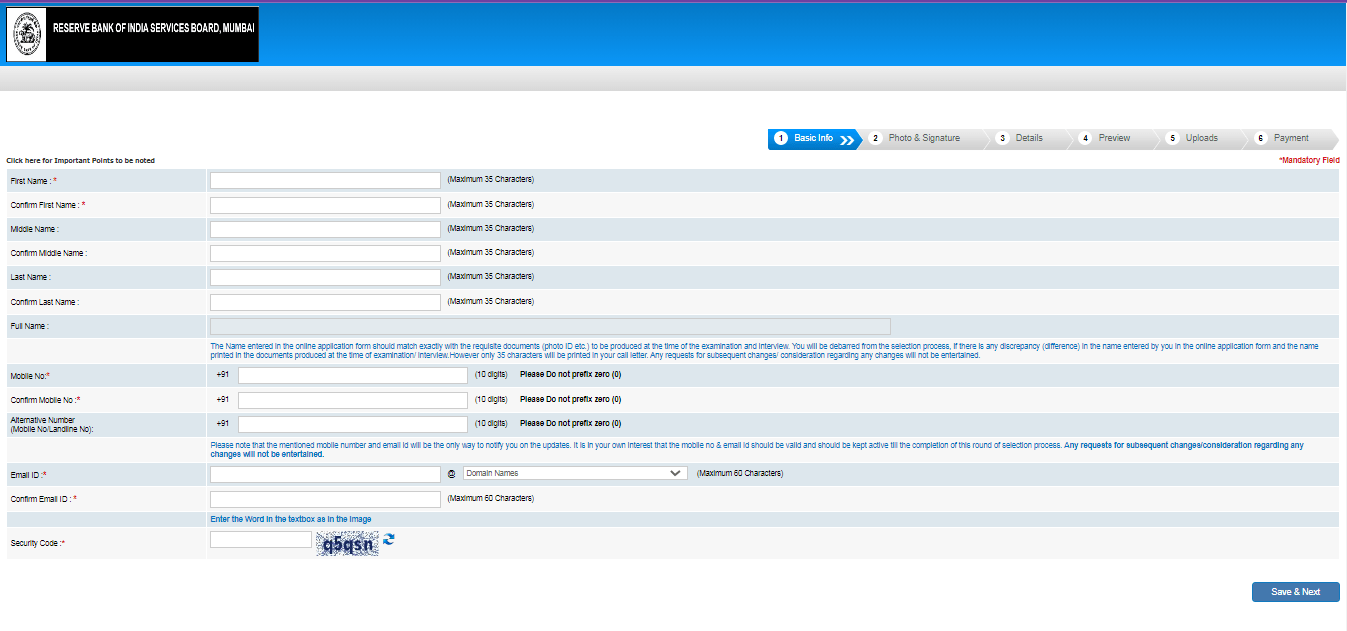Focus the Mobile No input field
This screenshot has height=631, width=1347.
tap(352, 375)
